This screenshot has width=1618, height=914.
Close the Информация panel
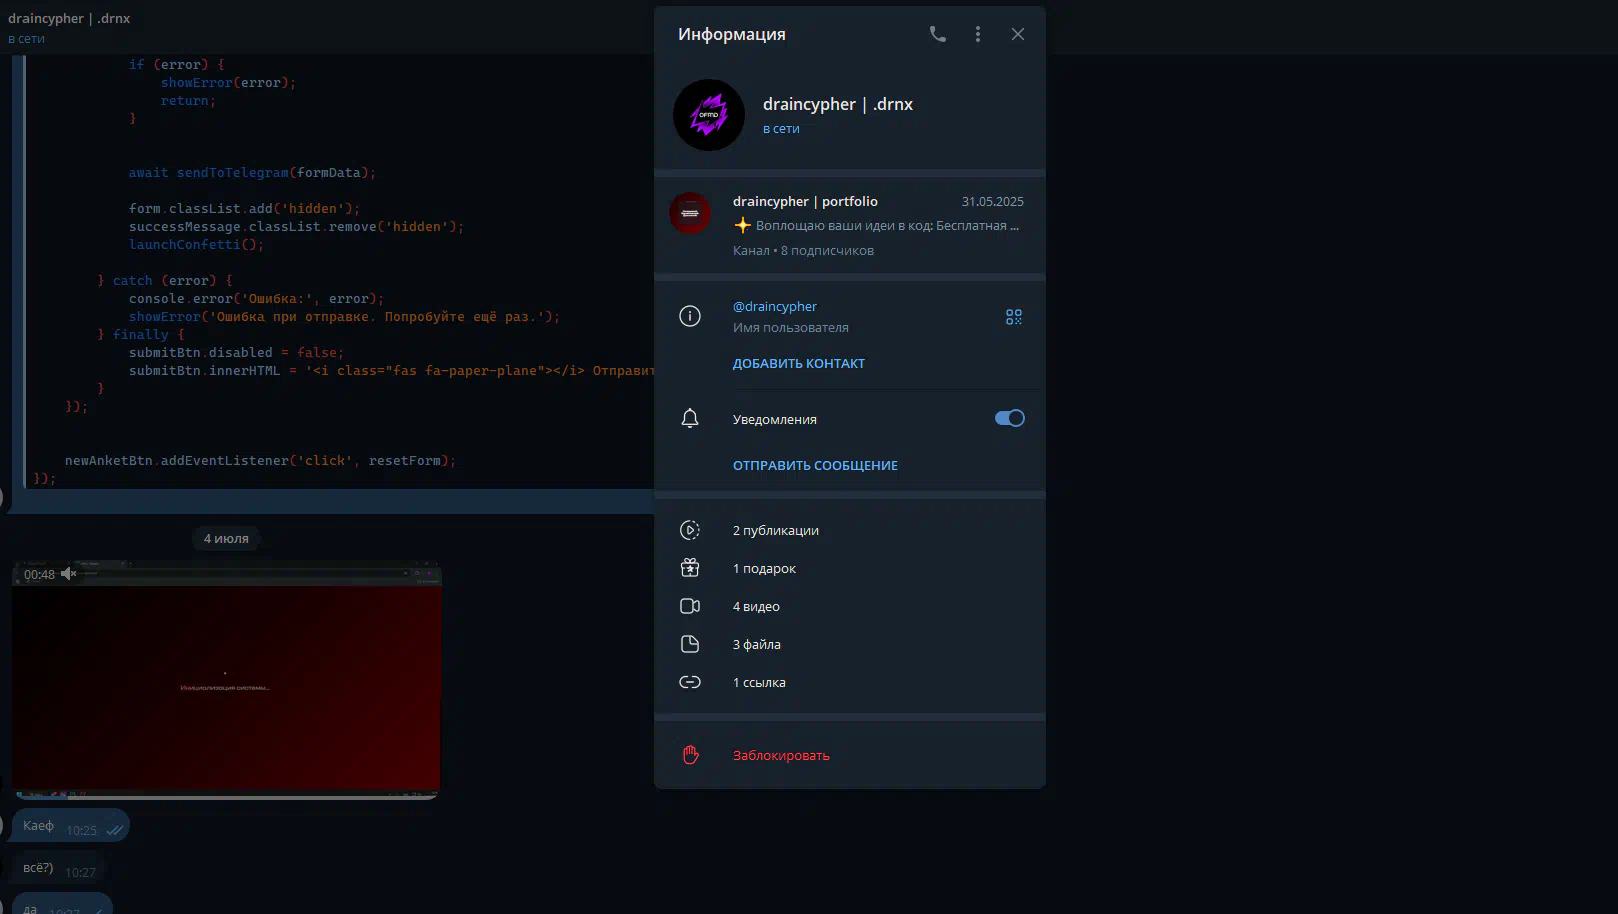coord(1017,34)
